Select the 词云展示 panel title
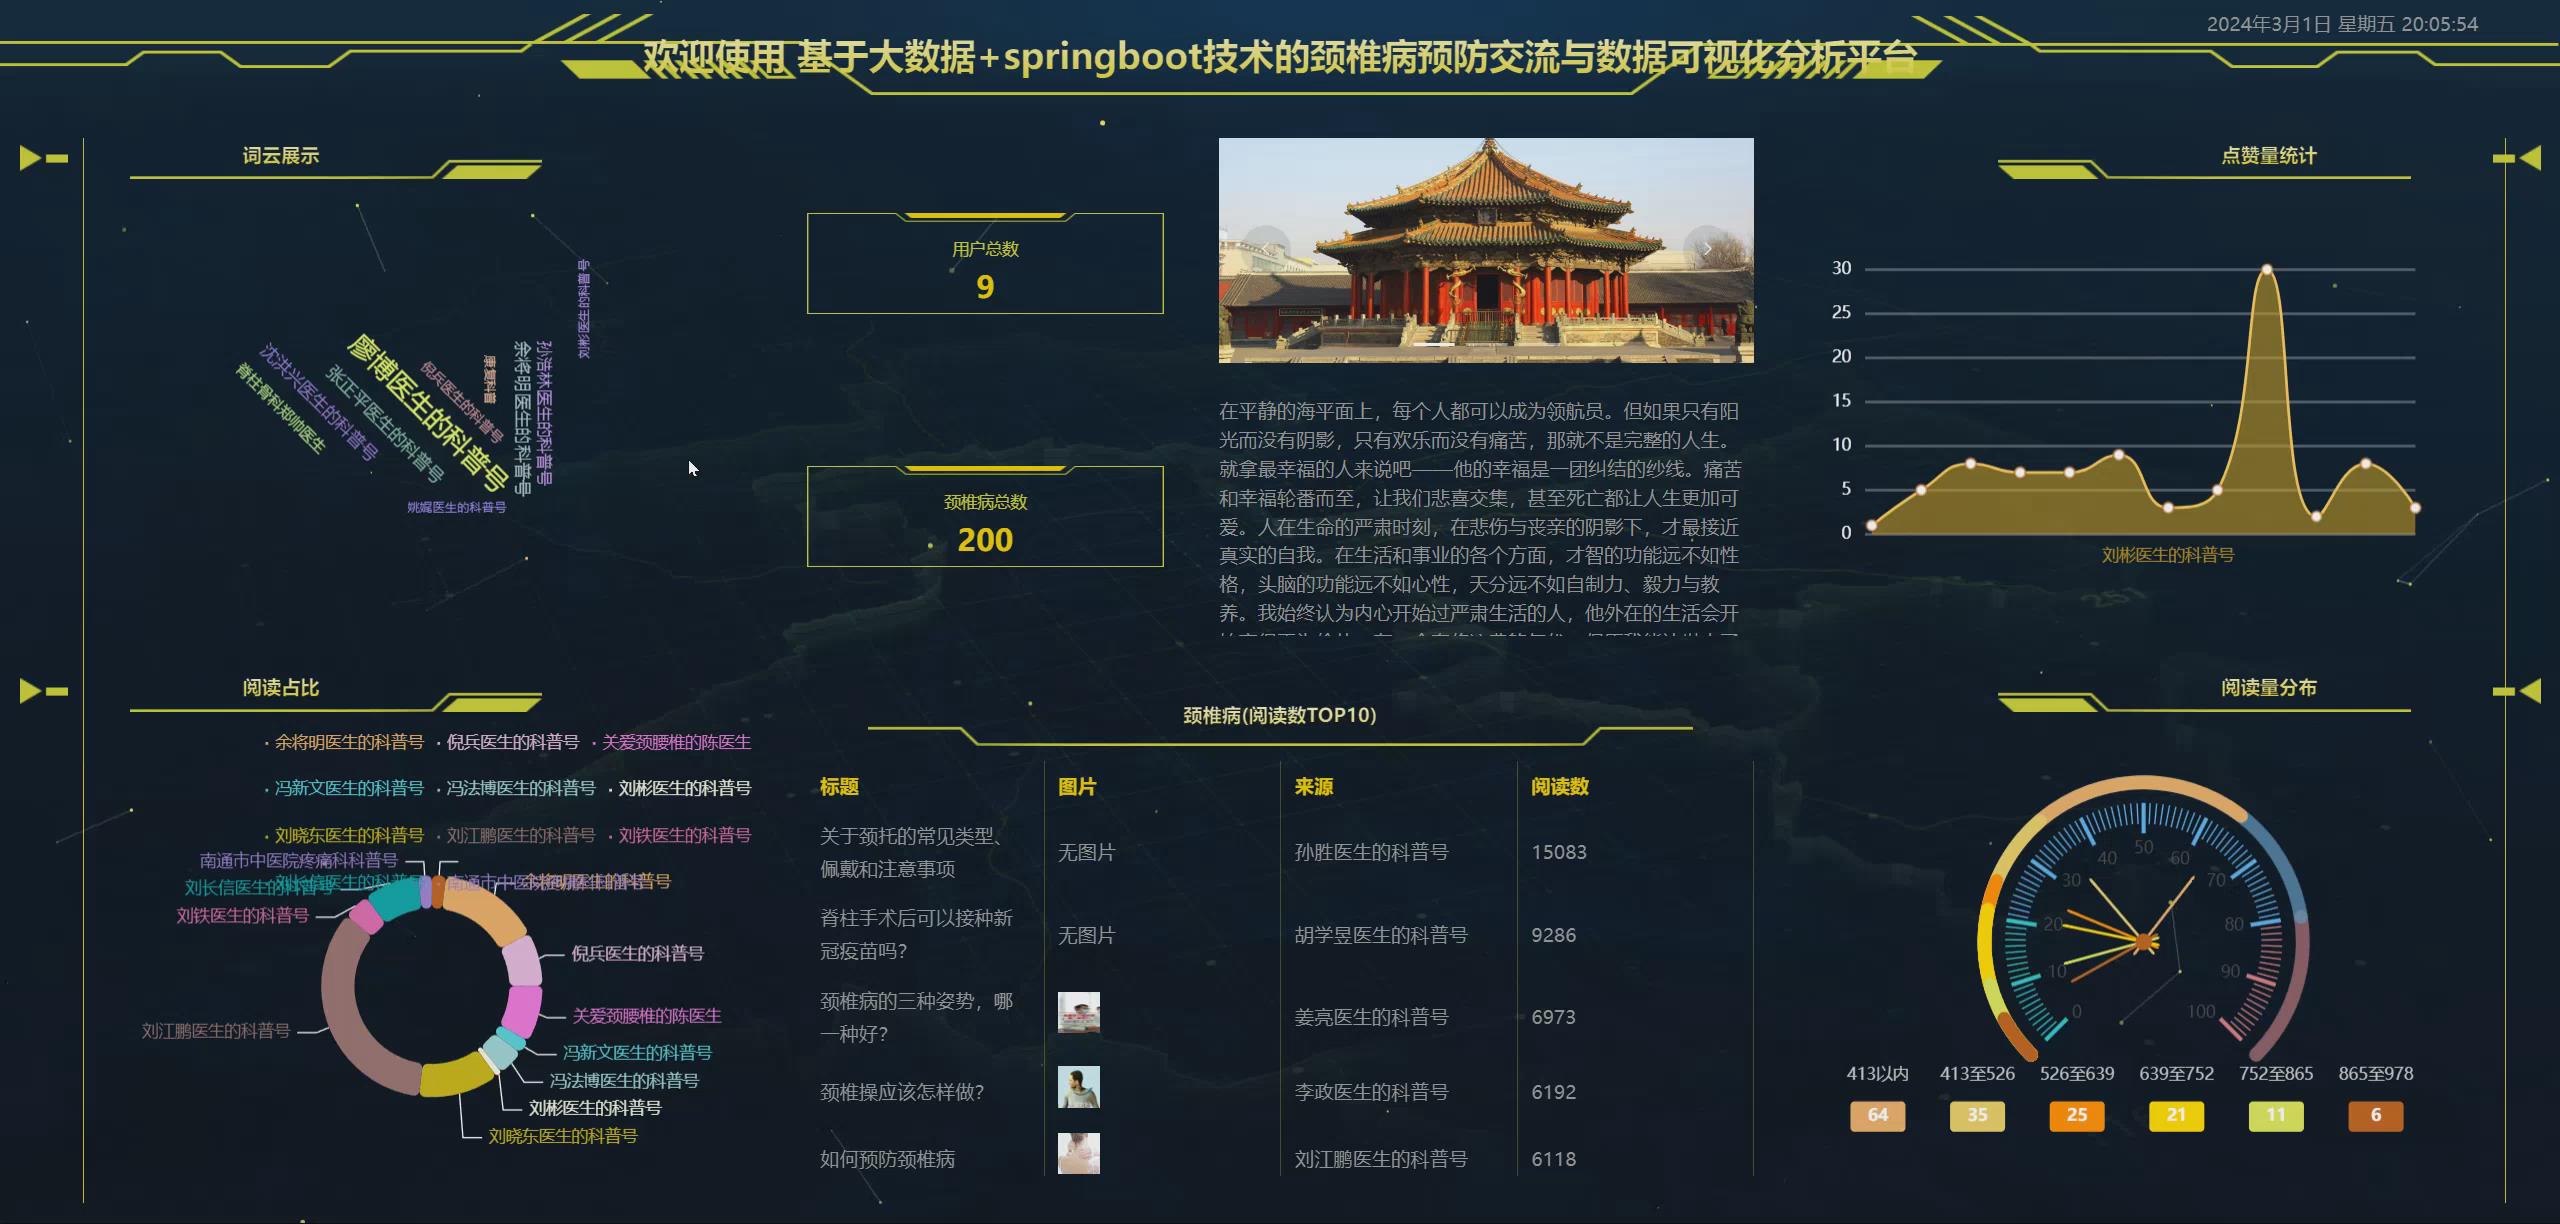The height and width of the screenshot is (1224, 2560). coord(280,156)
